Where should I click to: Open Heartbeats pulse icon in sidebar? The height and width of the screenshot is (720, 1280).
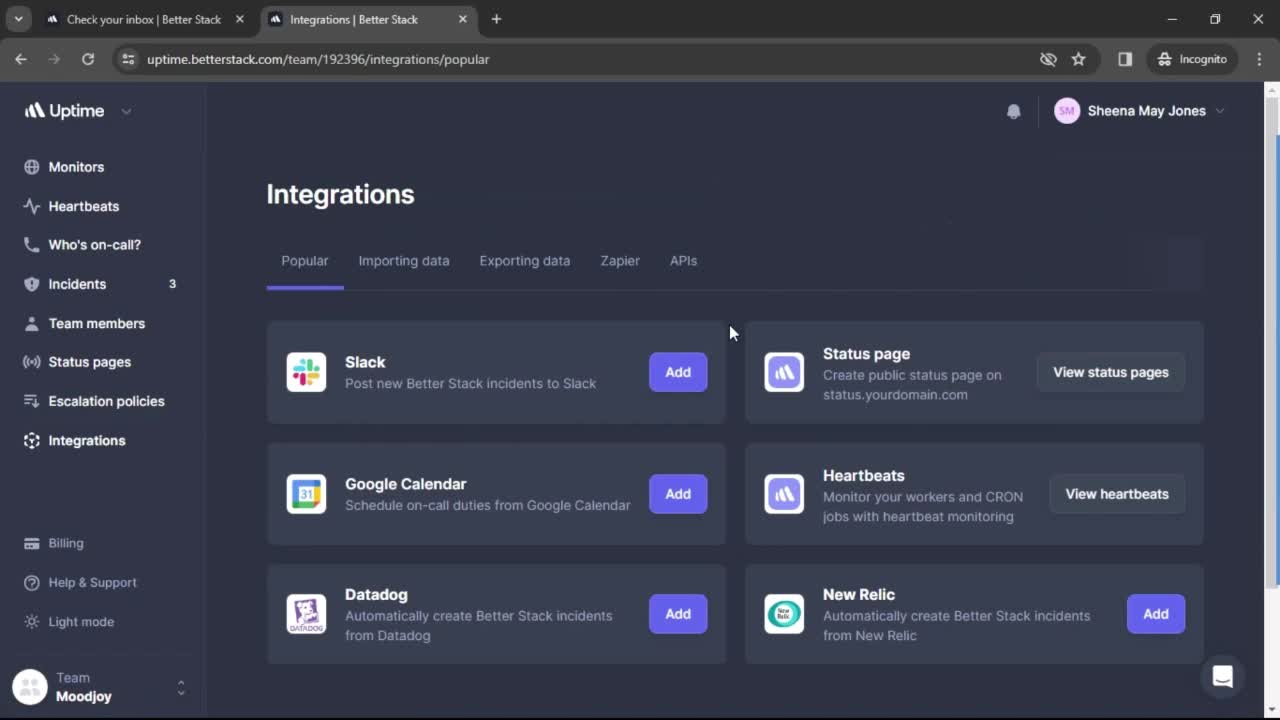(x=32, y=206)
